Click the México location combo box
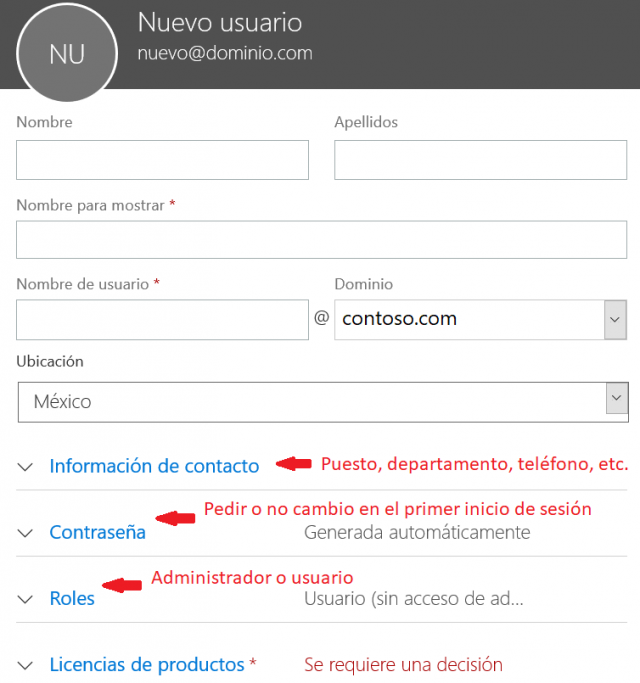The width and height of the screenshot is (640, 683). coord(323,402)
